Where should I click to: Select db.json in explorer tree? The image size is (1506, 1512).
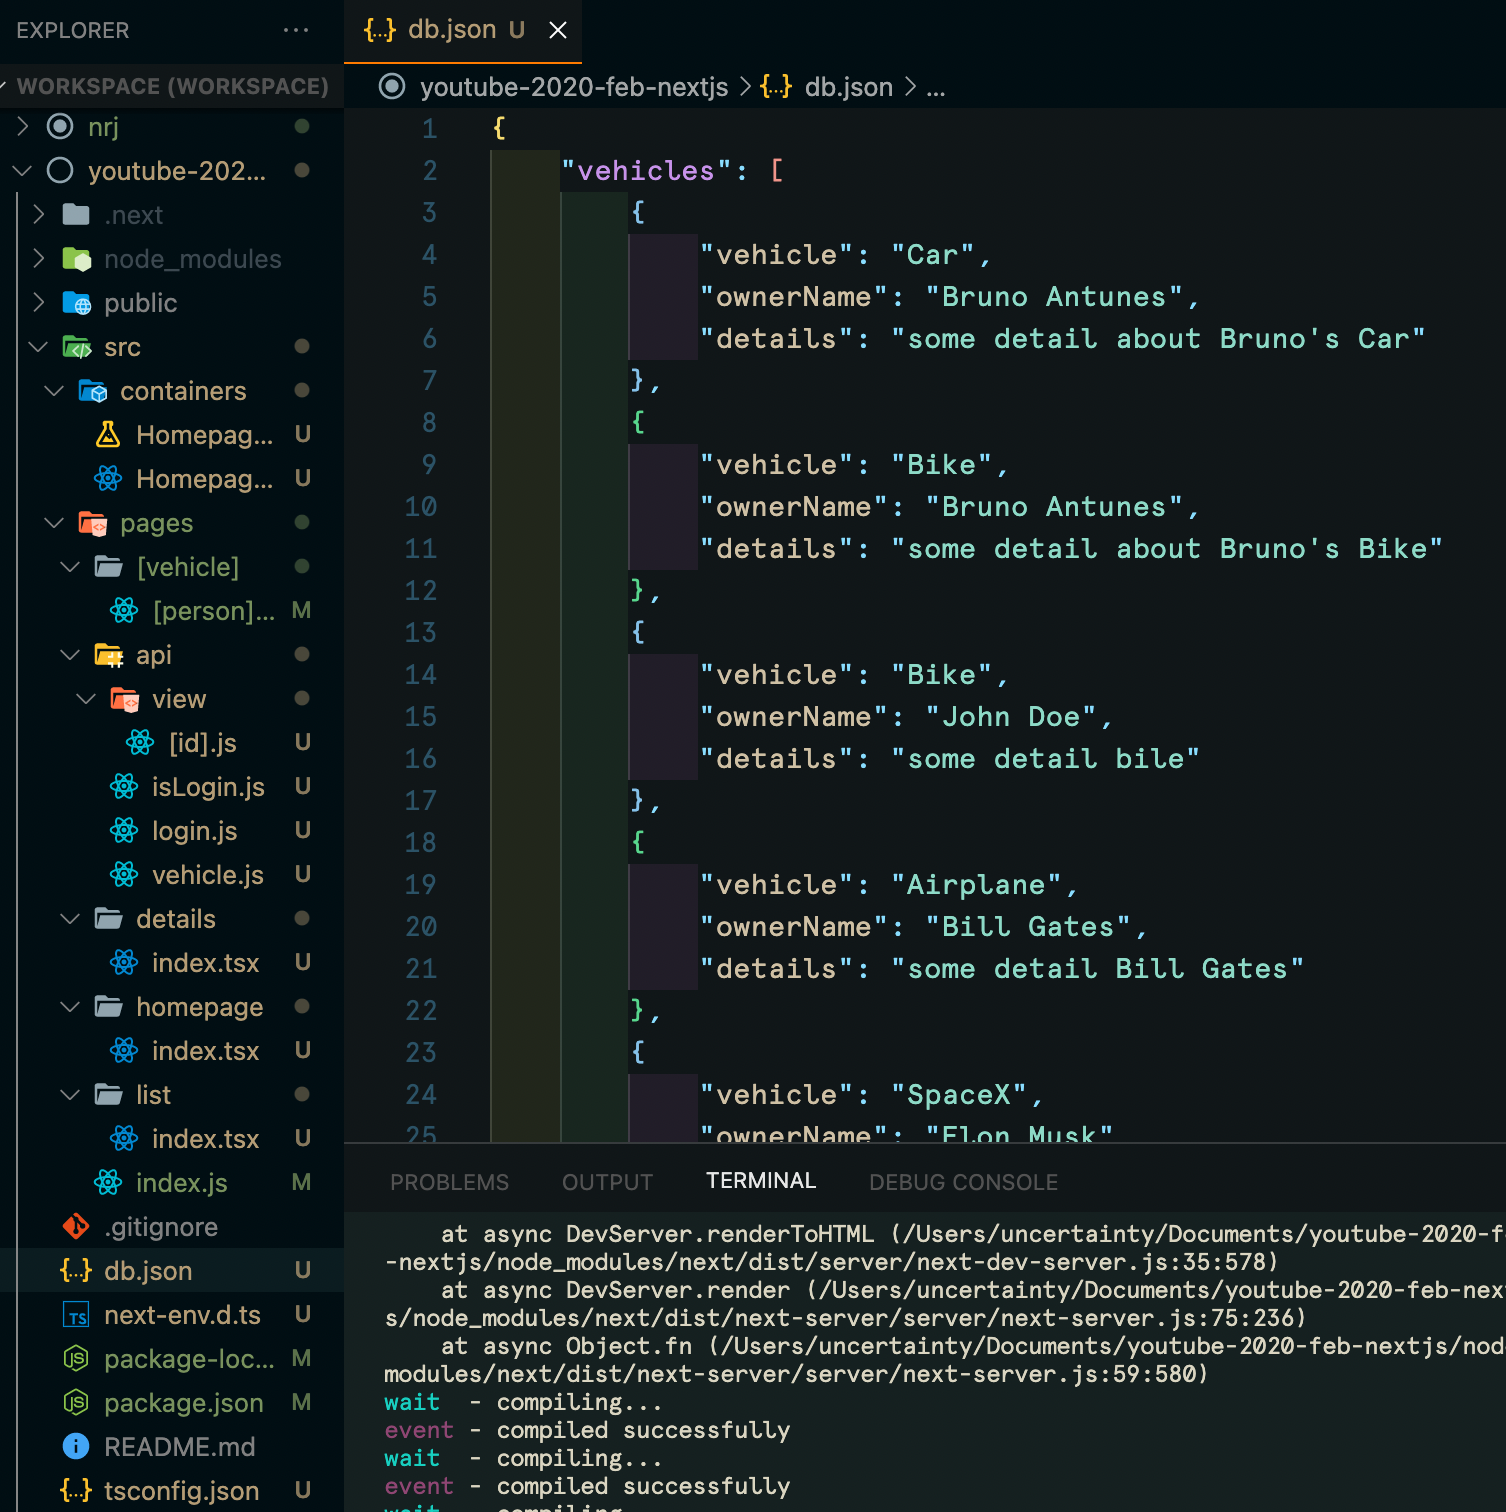coord(172,1270)
